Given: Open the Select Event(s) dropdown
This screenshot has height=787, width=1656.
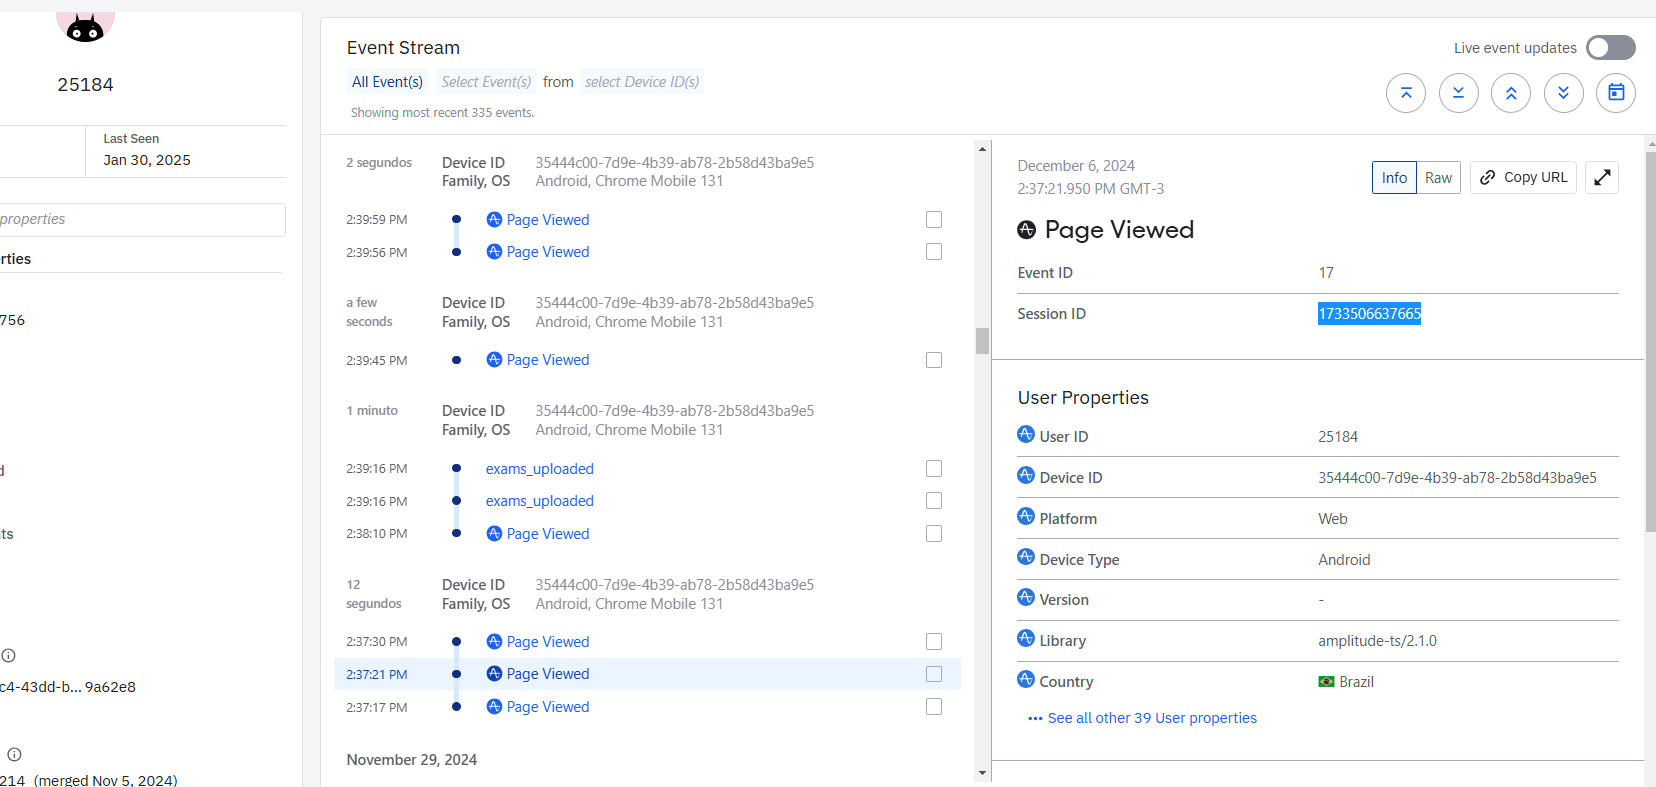Looking at the screenshot, I should pyautogui.click(x=486, y=82).
